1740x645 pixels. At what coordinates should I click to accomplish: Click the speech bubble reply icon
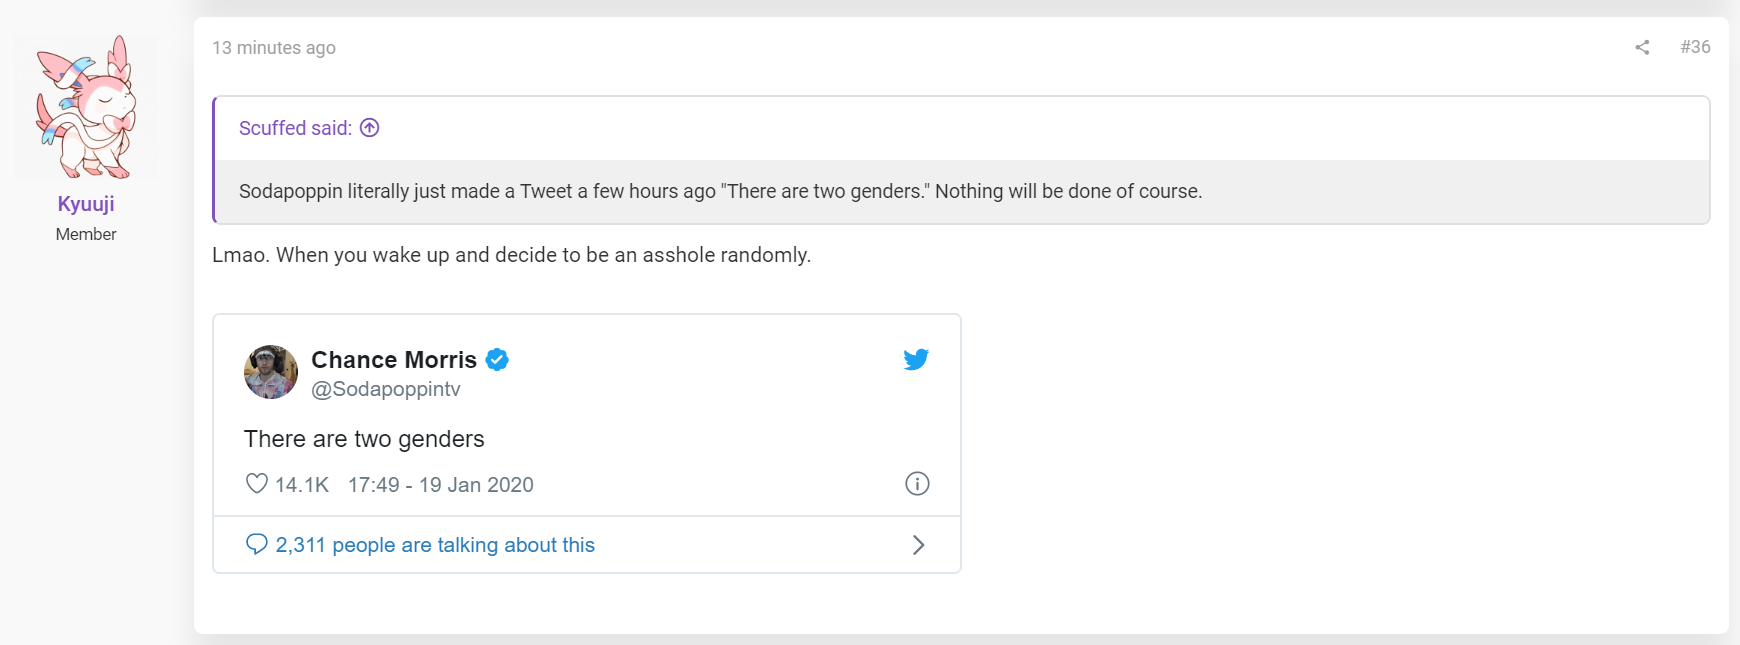(x=257, y=544)
